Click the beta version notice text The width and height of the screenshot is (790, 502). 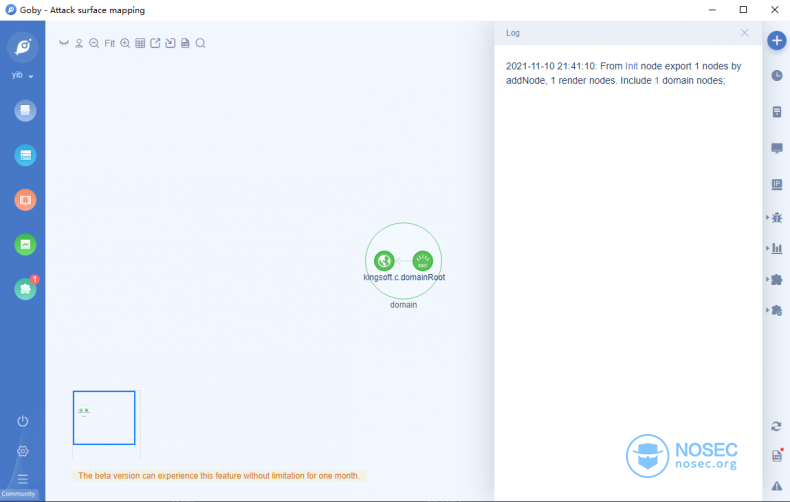(219, 476)
